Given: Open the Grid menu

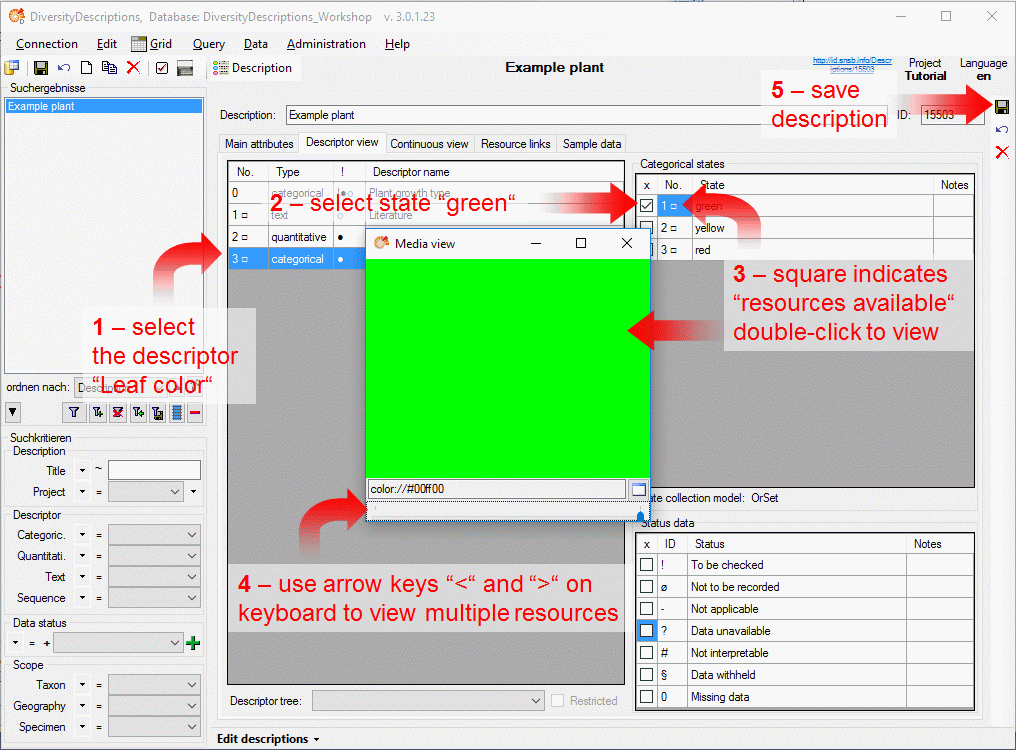Looking at the screenshot, I should 152,43.
